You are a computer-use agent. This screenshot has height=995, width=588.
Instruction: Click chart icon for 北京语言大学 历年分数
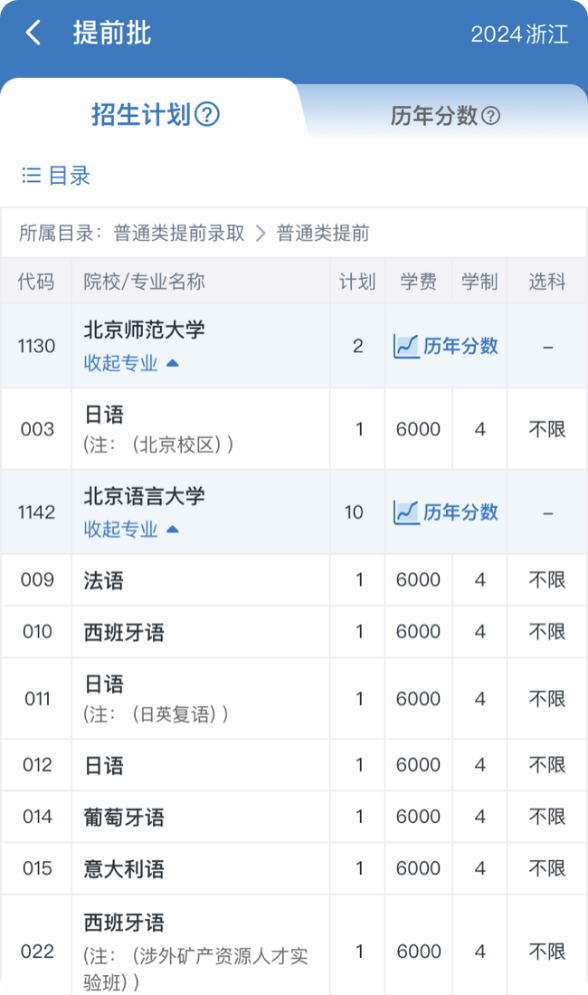pos(406,512)
